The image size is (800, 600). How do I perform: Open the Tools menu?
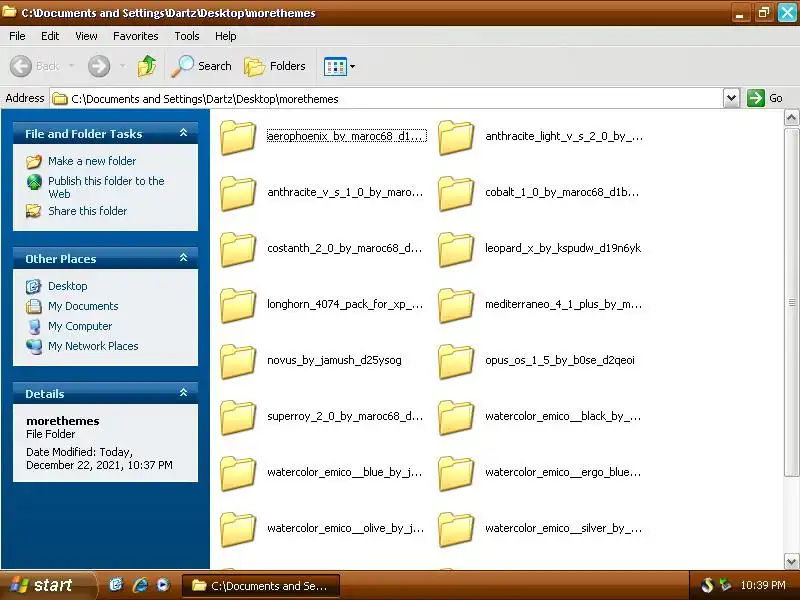[187, 36]
